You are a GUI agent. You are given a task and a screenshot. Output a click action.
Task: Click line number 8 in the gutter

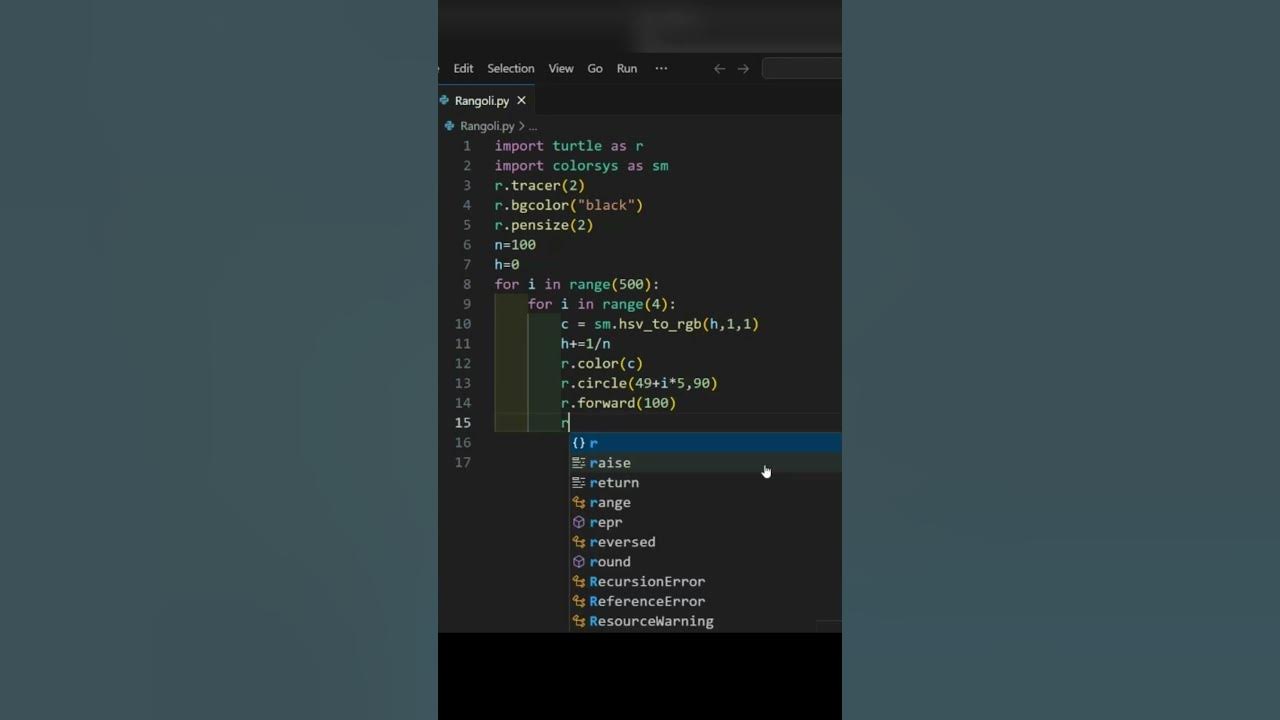point(467,284)
